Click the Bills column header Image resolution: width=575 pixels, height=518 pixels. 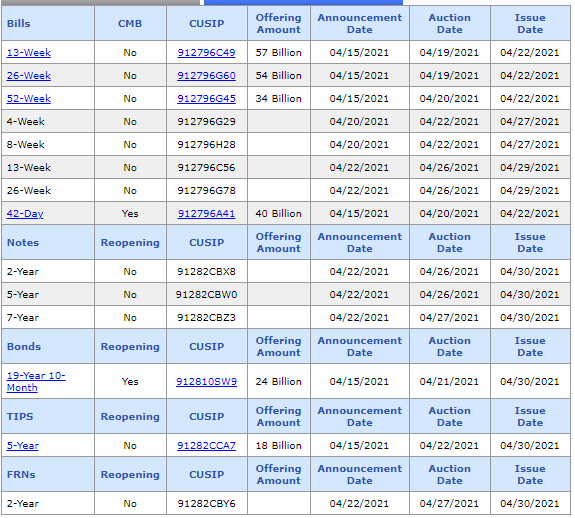click(x=19, y=23)
